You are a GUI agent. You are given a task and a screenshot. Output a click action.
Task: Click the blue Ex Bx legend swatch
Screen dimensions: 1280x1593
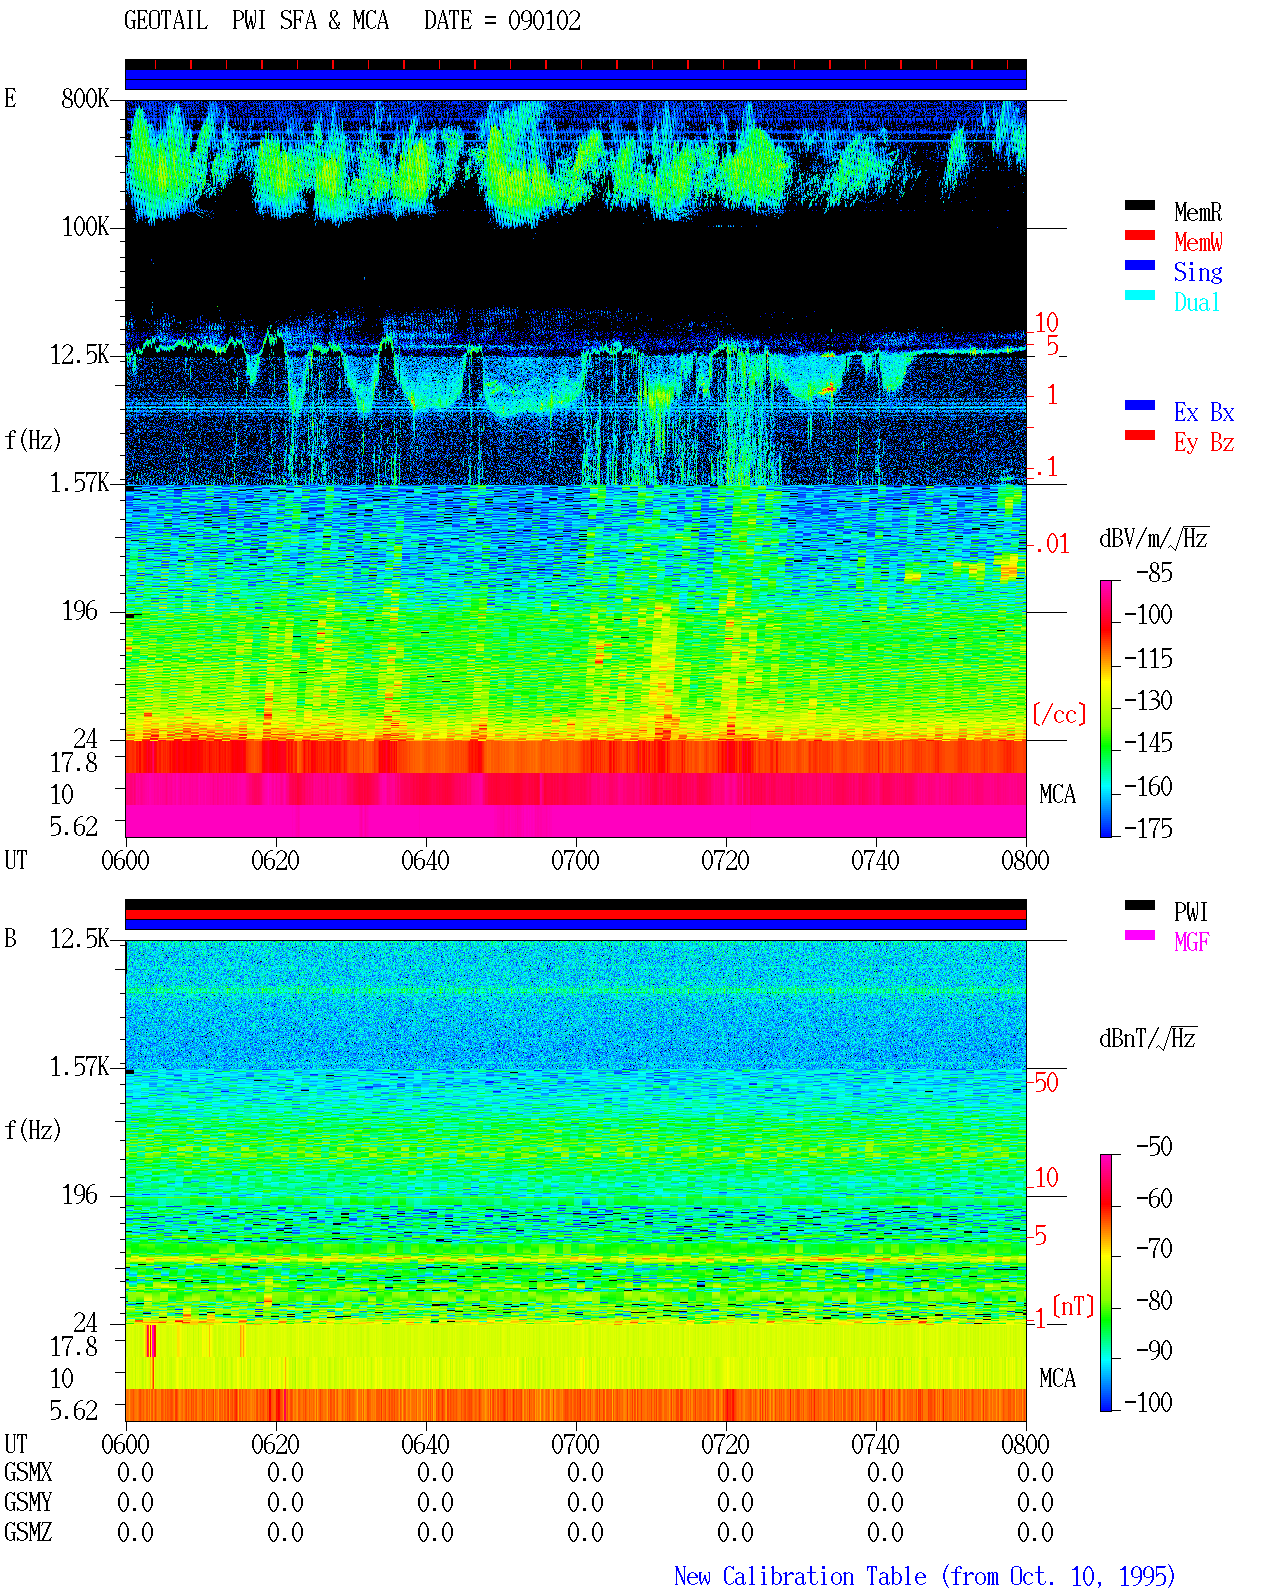1140,405
